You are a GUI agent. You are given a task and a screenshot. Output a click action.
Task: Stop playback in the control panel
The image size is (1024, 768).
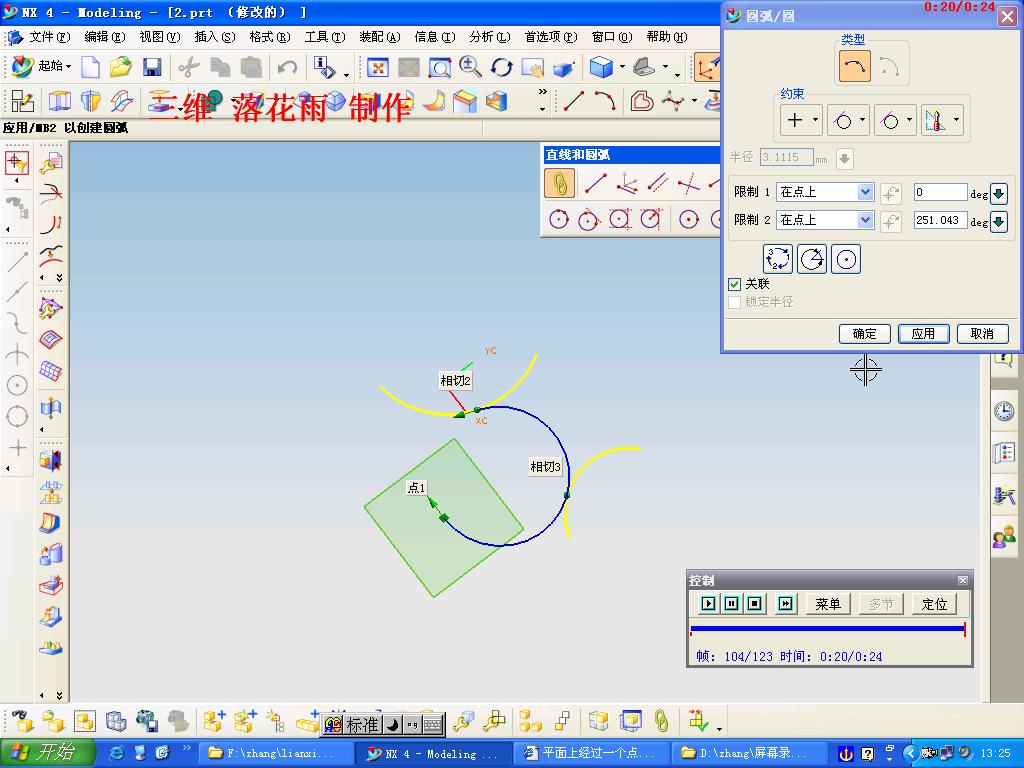tap(754, 603)
